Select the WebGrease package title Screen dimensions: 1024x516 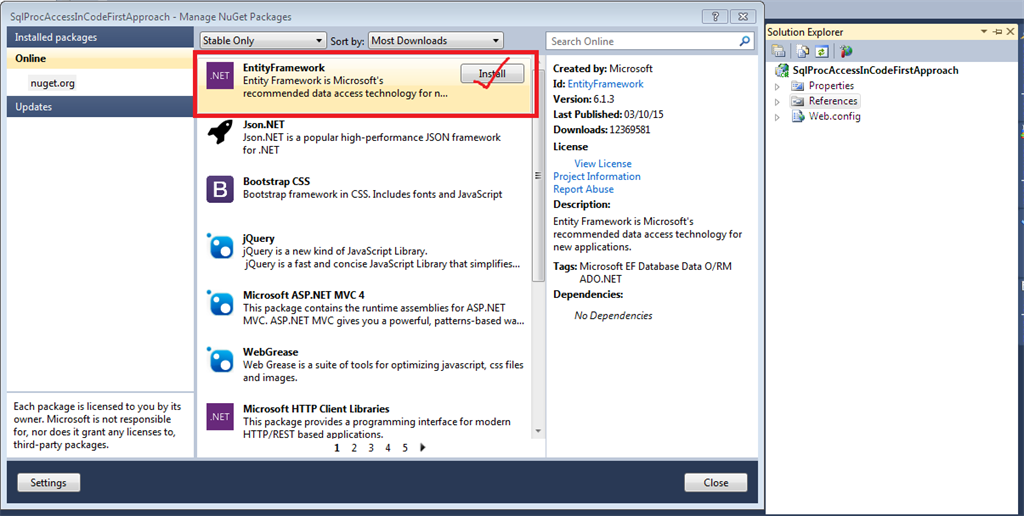pos(270,352)
